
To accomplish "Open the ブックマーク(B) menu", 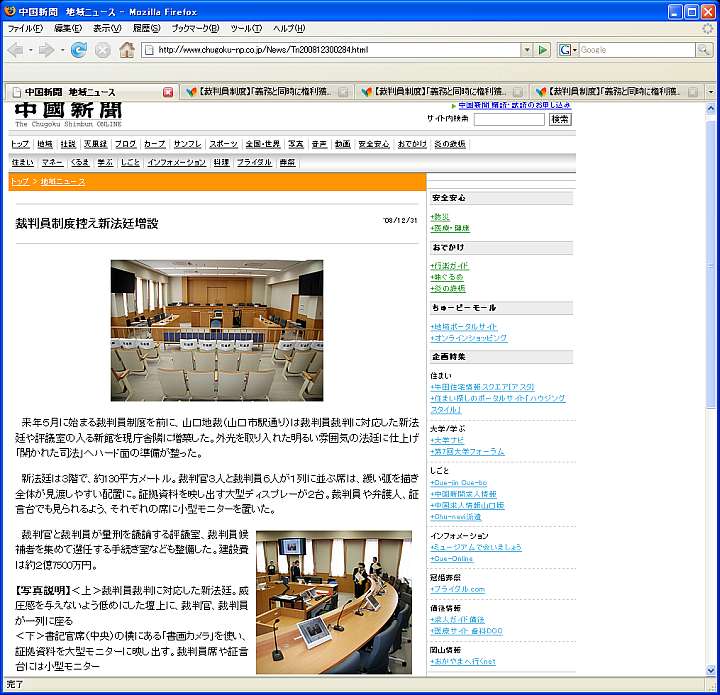I will tap(196, 28).
